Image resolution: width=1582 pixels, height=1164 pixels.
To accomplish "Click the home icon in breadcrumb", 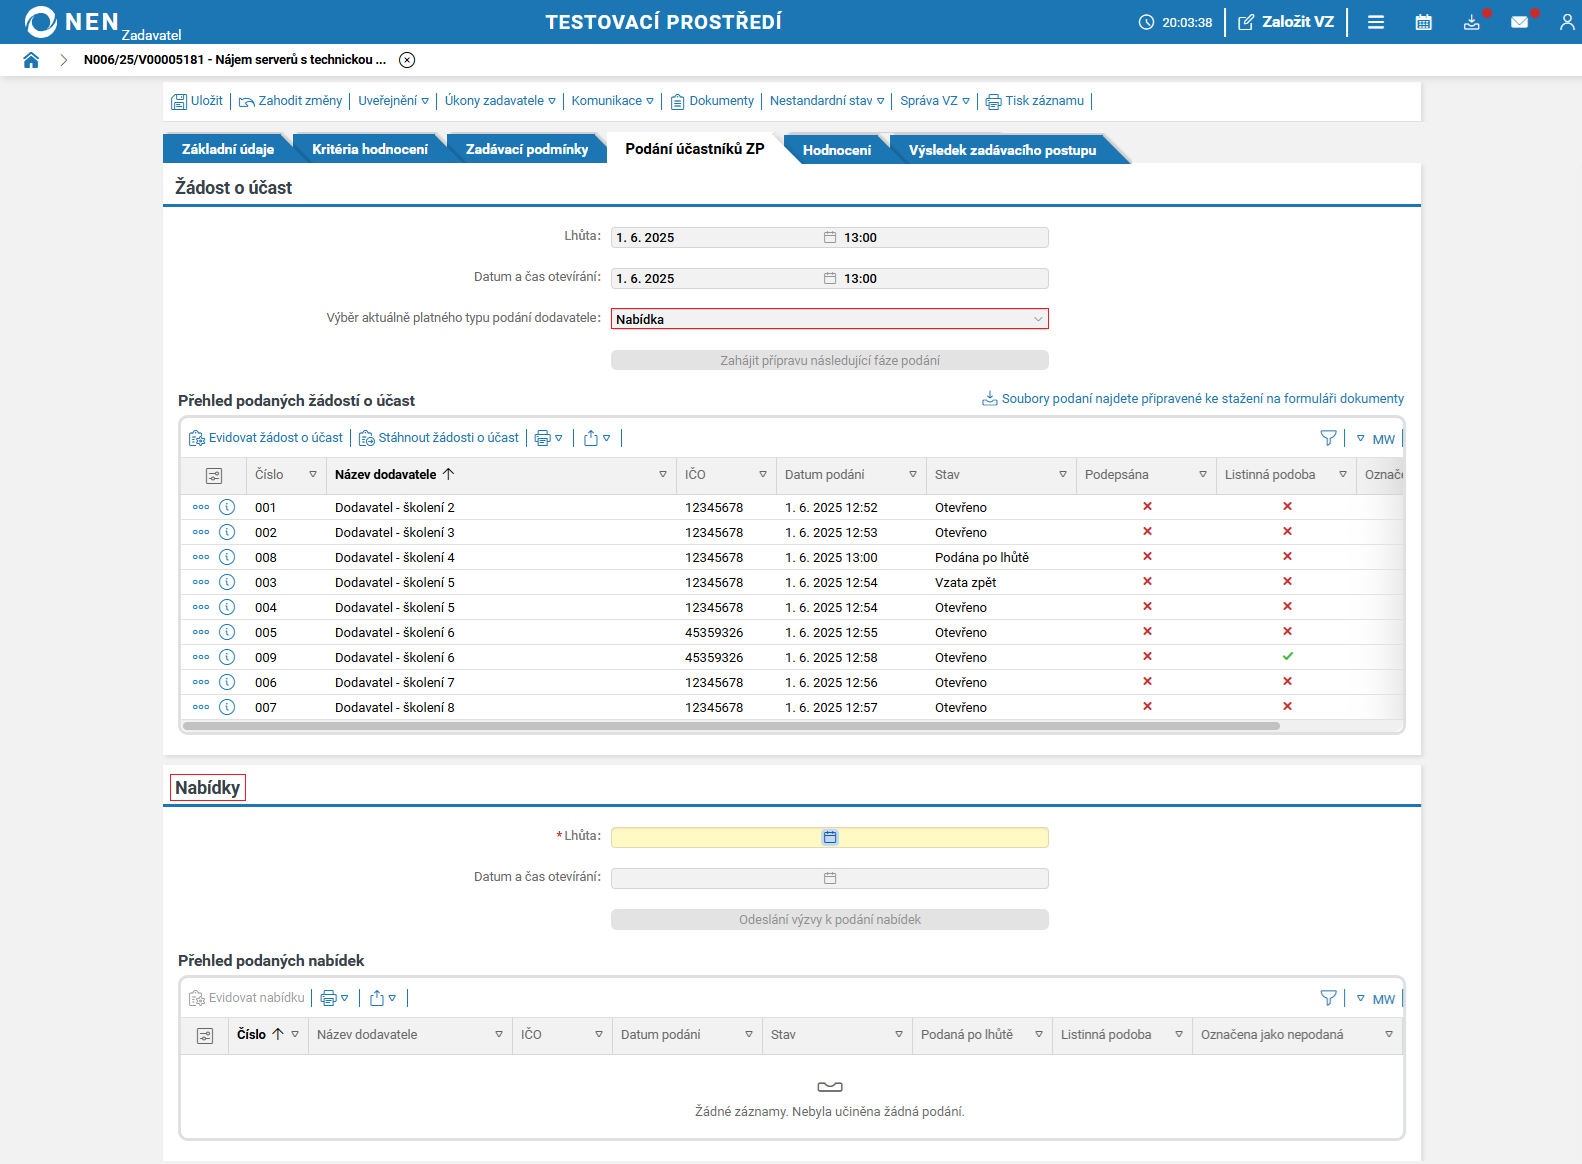I will 31,60.
